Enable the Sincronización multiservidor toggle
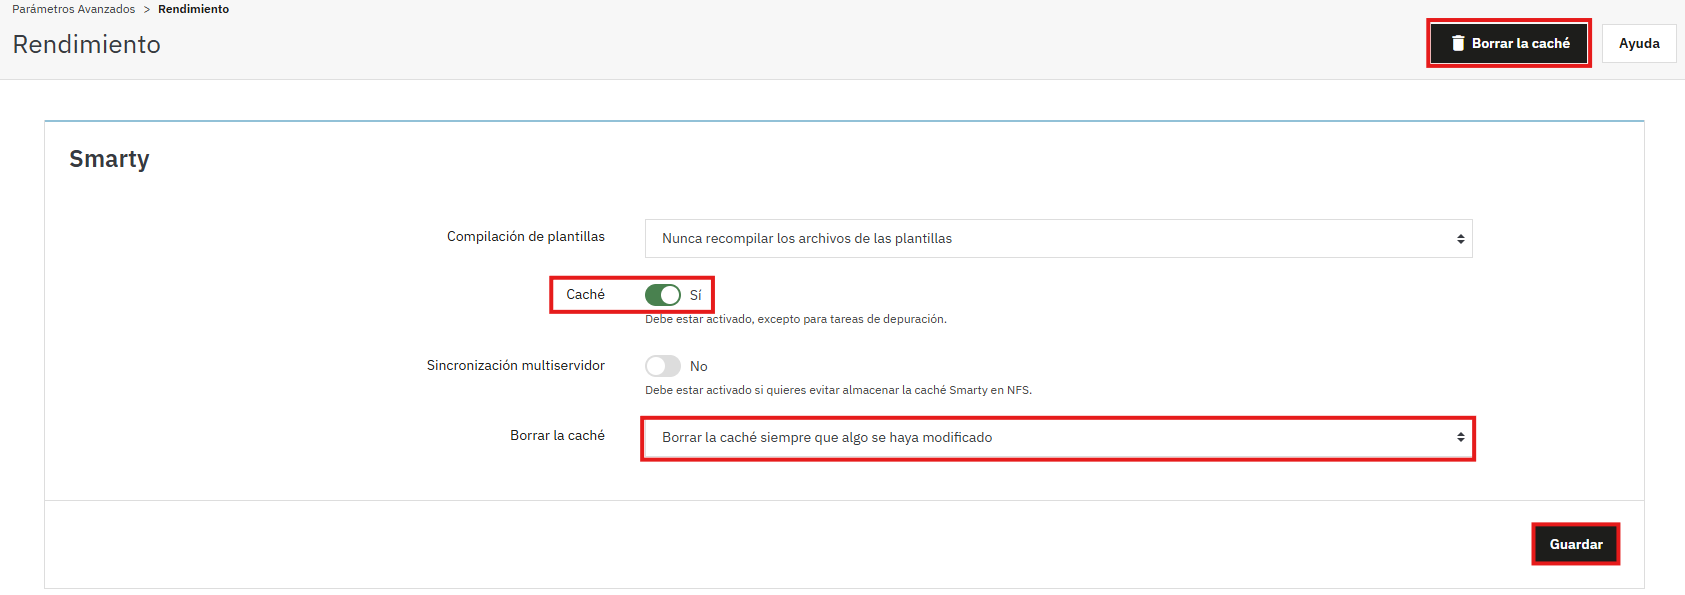Screen dimensions: 1685x595 pos(663,366)
